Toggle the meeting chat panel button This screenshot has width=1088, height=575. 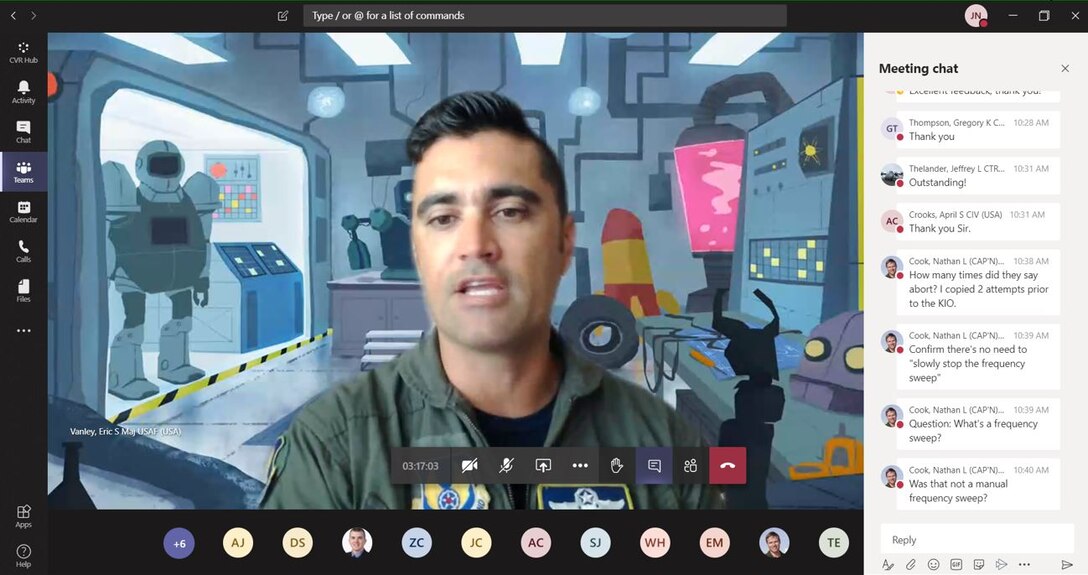pyautogui.click(x=654, y=466)
